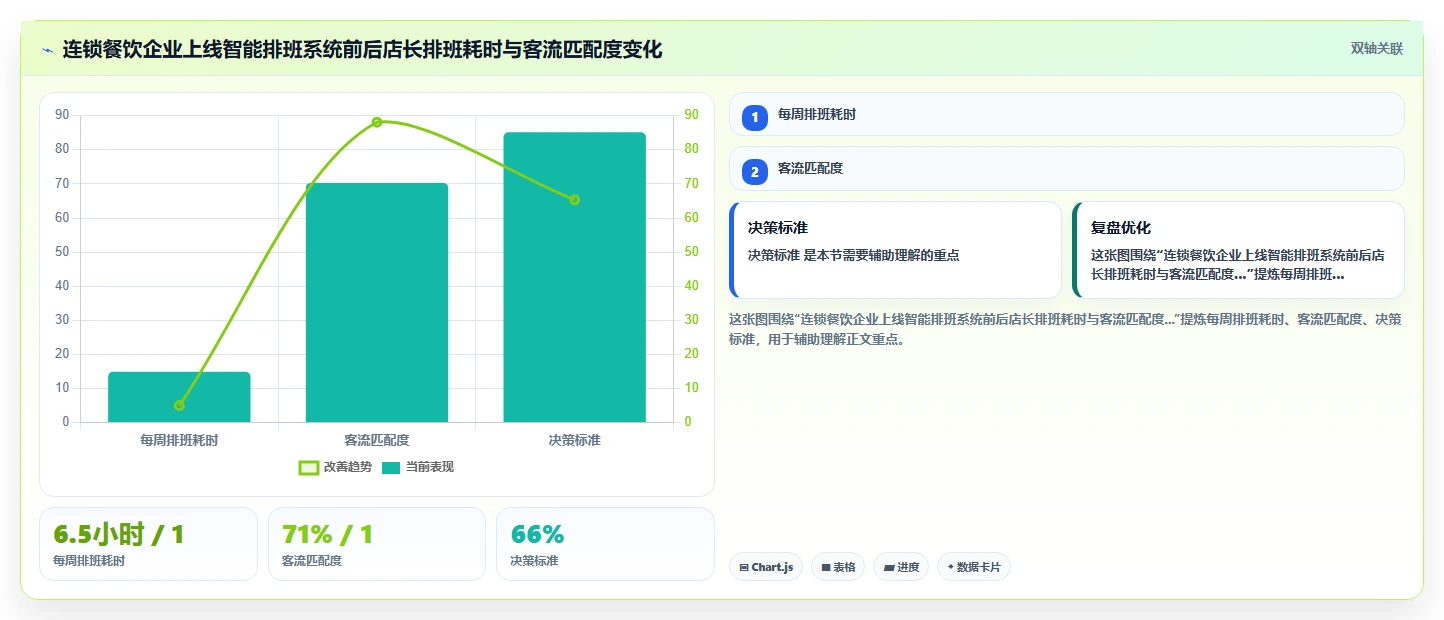Click the icon inside the Chart.js chip
1444x620 pixels.
click(744, 568)
